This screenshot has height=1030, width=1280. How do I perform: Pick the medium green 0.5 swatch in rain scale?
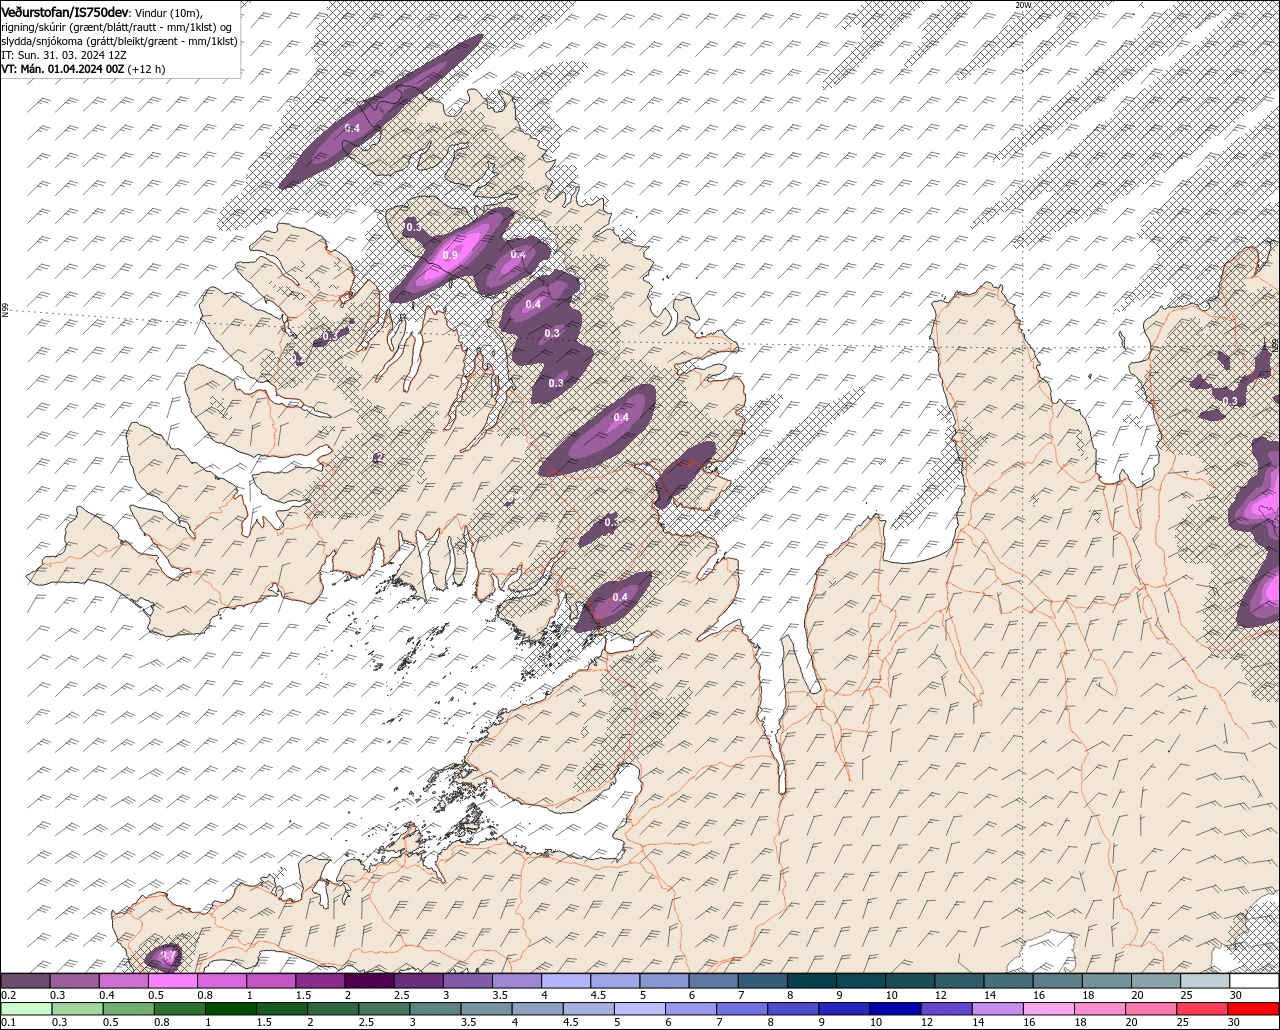[128, 1008]
